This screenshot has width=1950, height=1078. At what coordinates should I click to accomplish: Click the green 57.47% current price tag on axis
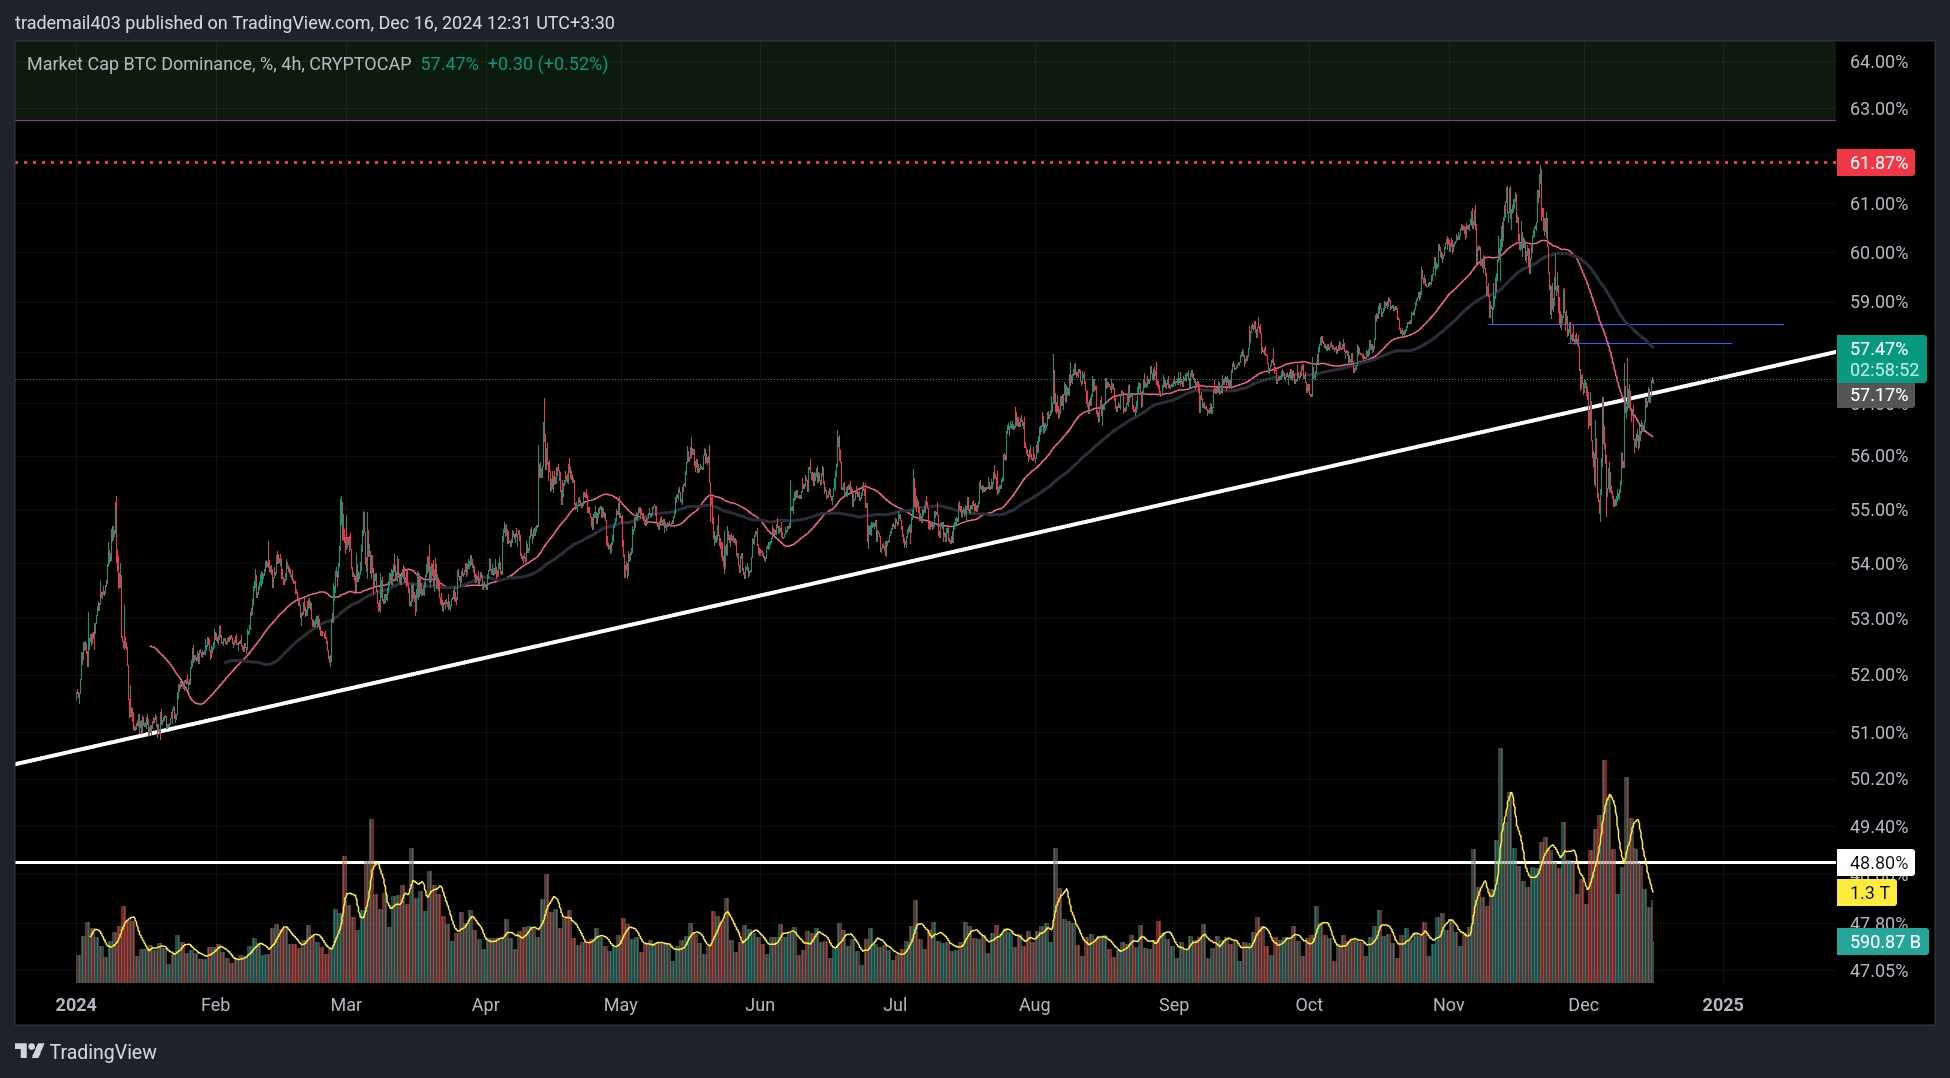pos(1878,349)
